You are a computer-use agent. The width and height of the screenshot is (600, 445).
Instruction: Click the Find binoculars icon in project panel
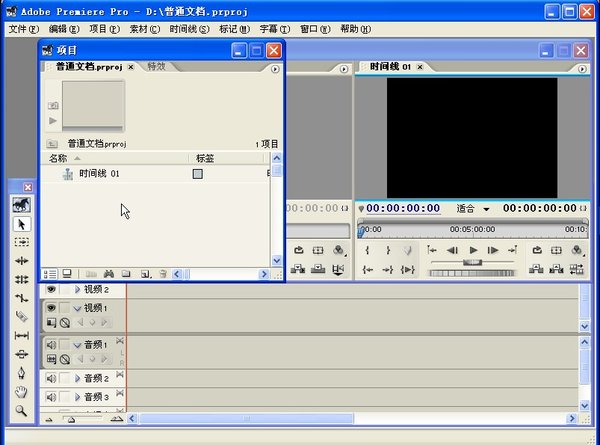coord(109,274)
